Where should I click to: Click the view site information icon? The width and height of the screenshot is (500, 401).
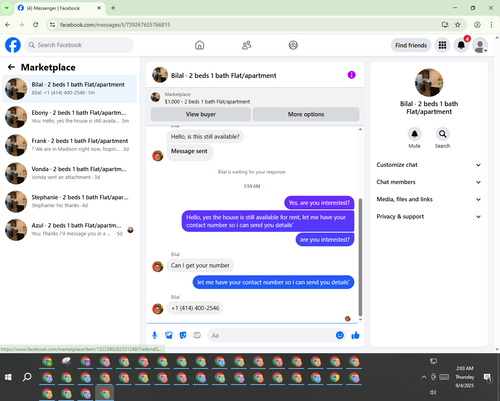[52, 25]
